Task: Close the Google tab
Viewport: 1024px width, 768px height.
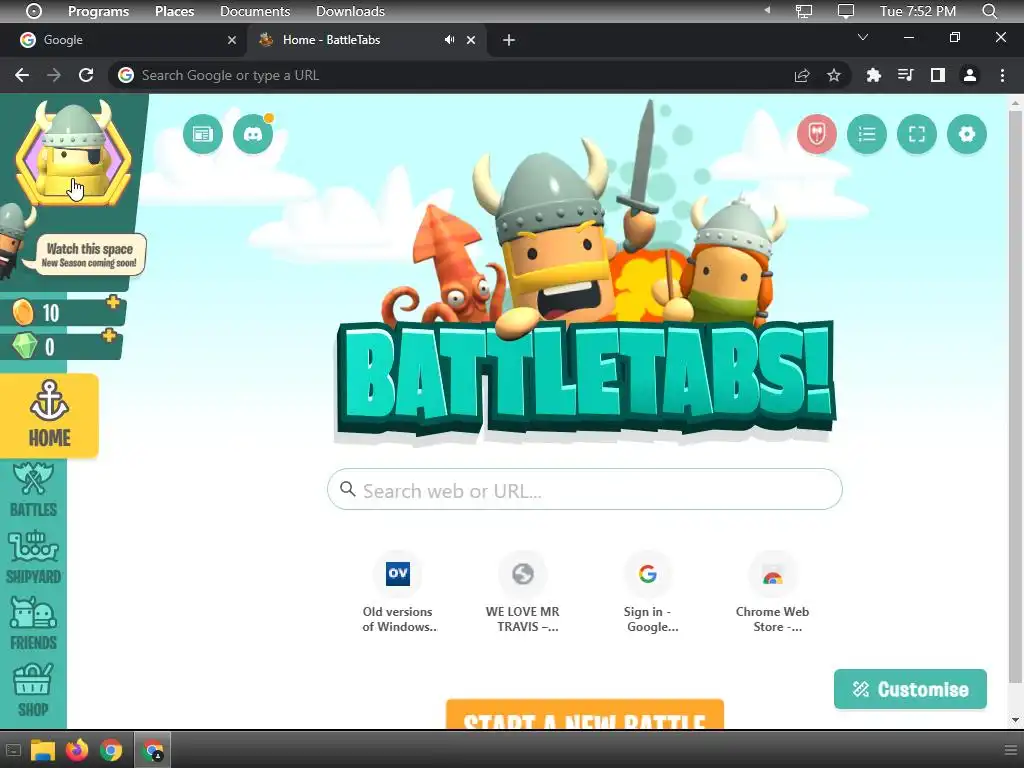Action: pyautogui.click(x=232, y=40)
